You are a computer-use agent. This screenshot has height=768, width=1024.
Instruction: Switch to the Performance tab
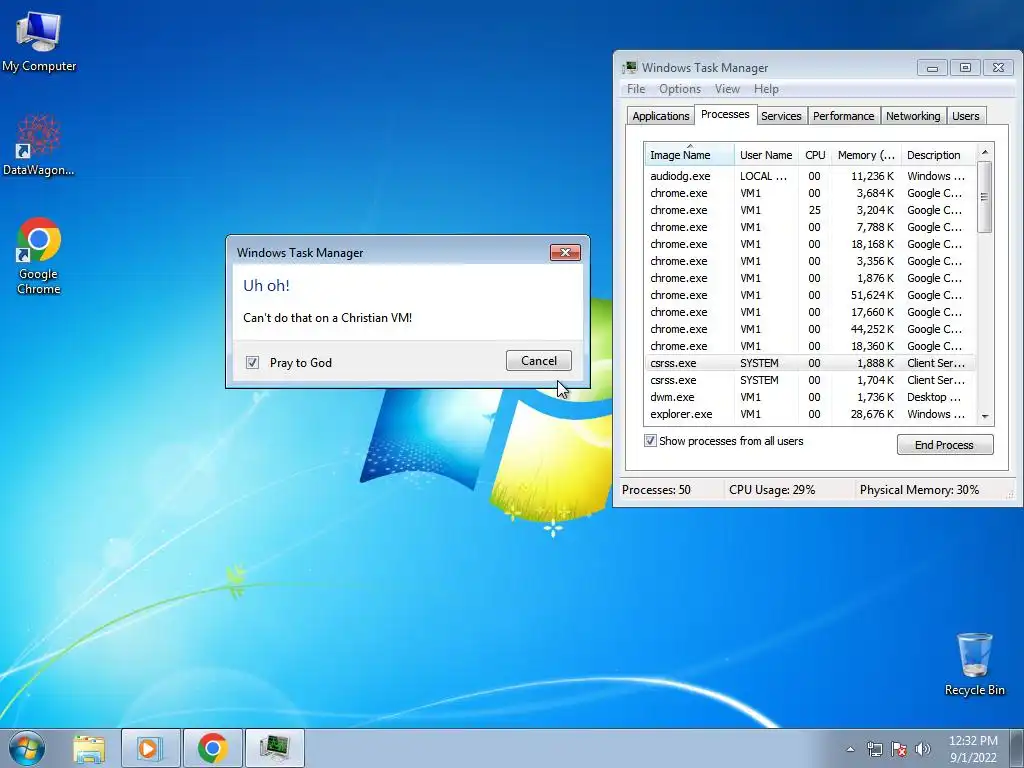pyautogui.click(x=843, y=116)
